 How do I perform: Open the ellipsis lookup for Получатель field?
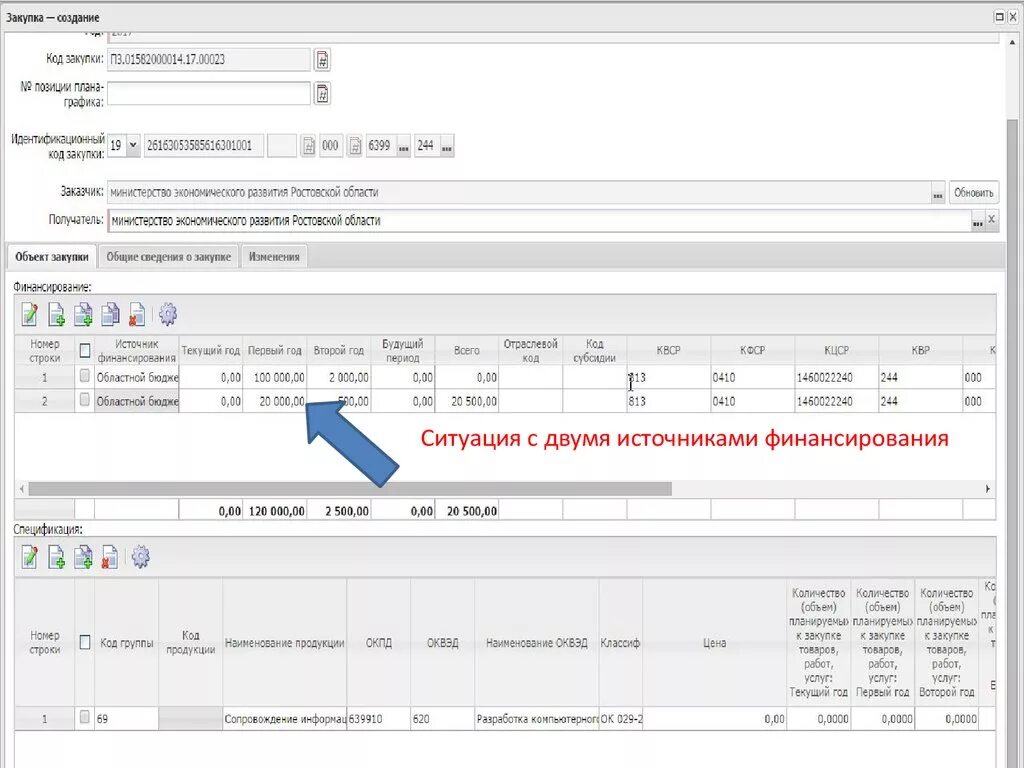click(978, 221)
